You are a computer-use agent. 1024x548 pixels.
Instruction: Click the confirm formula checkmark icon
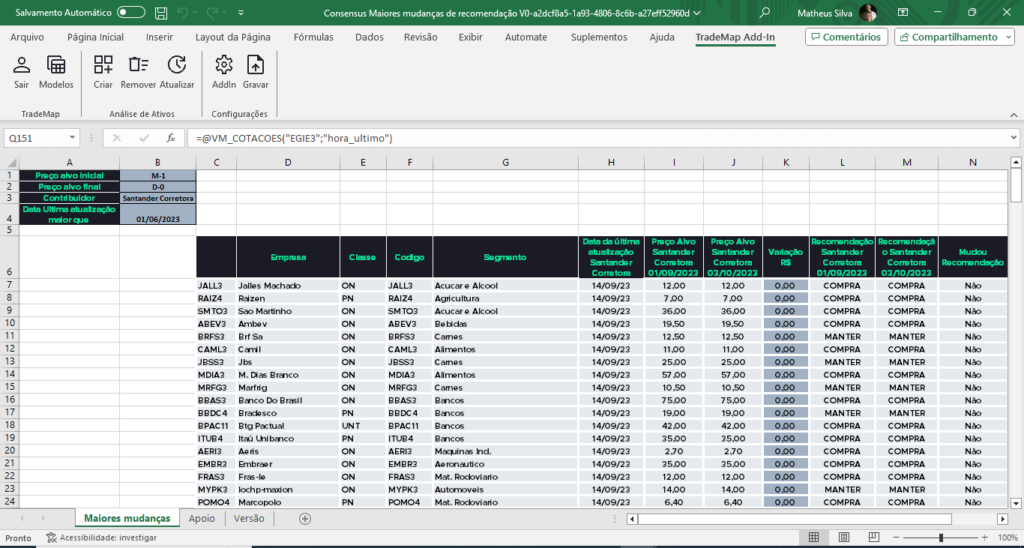(x=144, y=138)
